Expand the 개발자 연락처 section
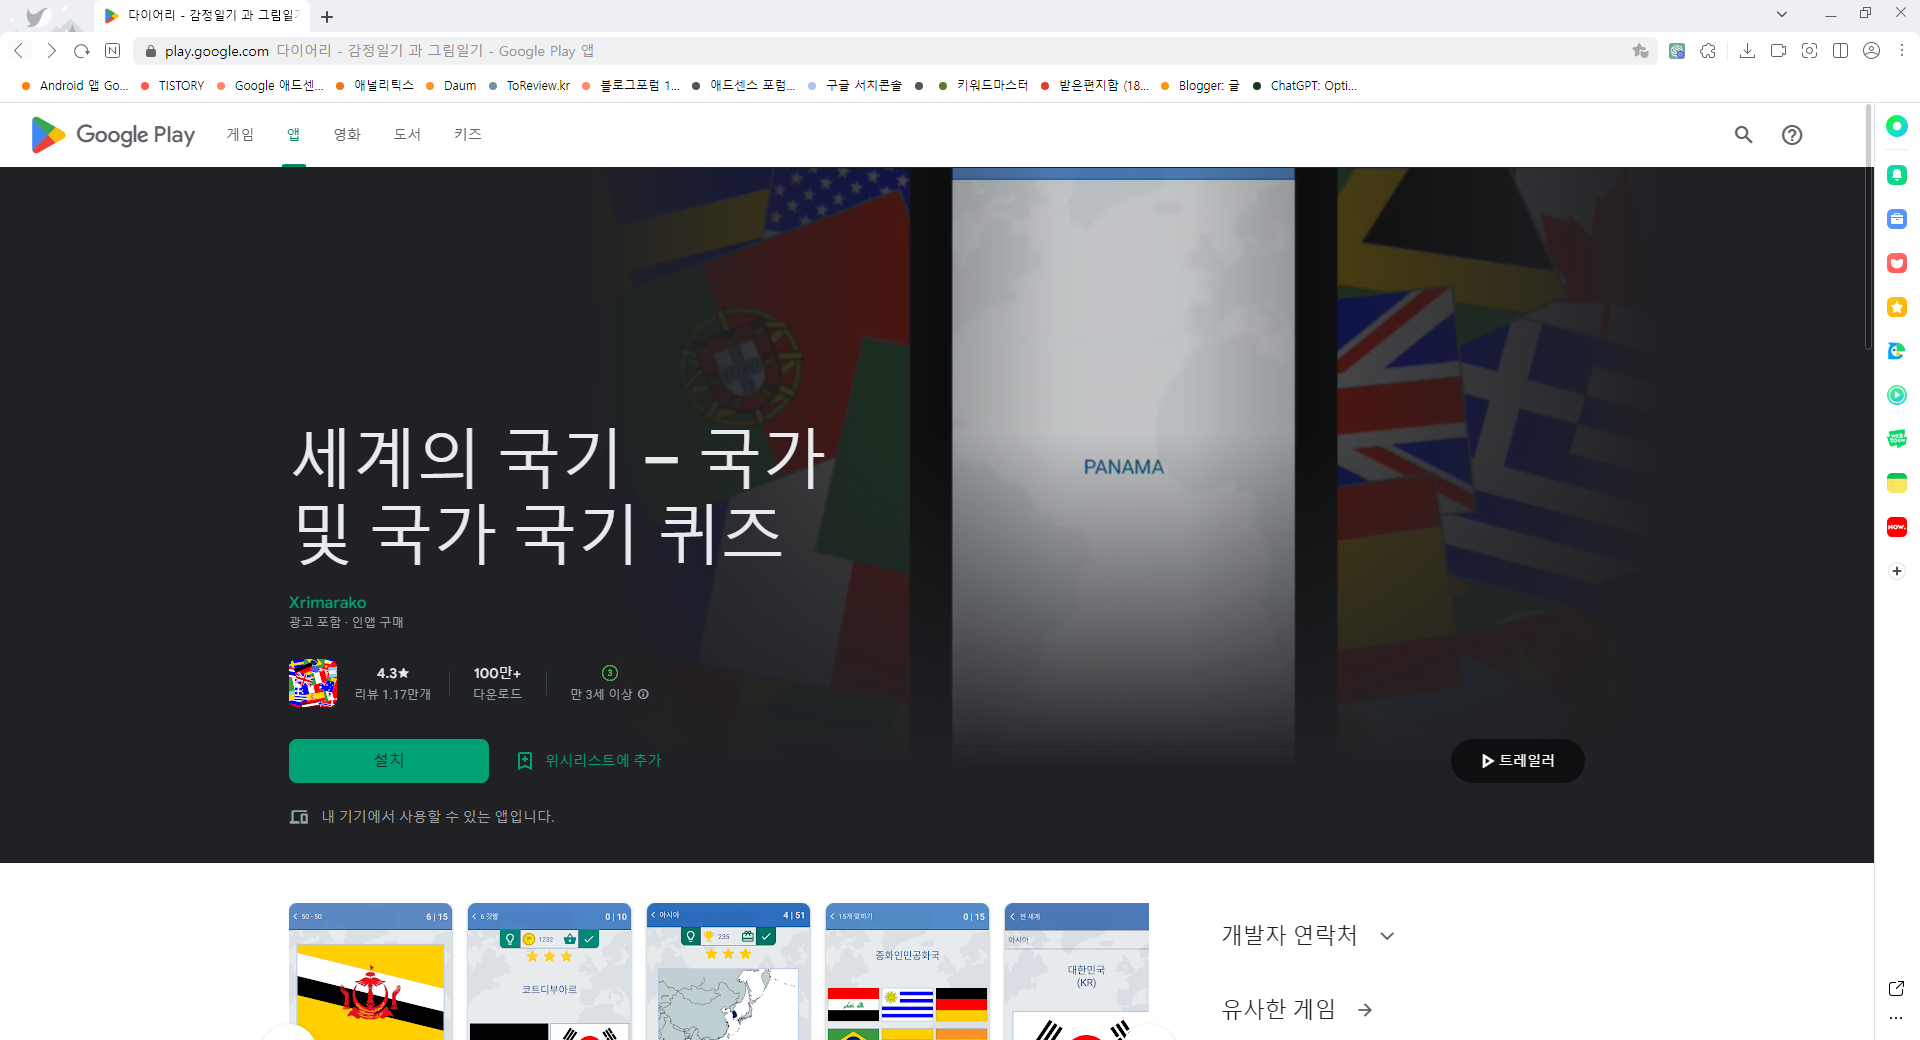Image resolution: width=1920 pixels, height=1040 pixels. 1387,935
